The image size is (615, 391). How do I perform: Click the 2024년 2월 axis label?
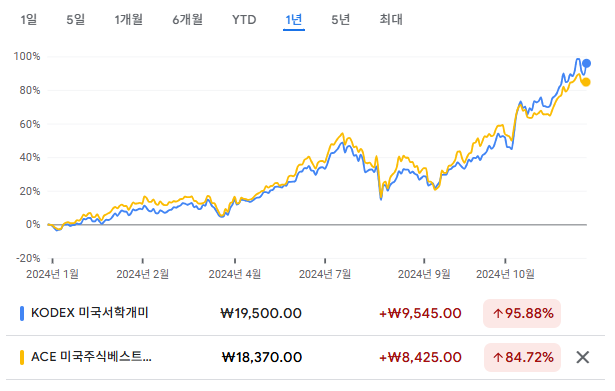(x=142, y=274)
